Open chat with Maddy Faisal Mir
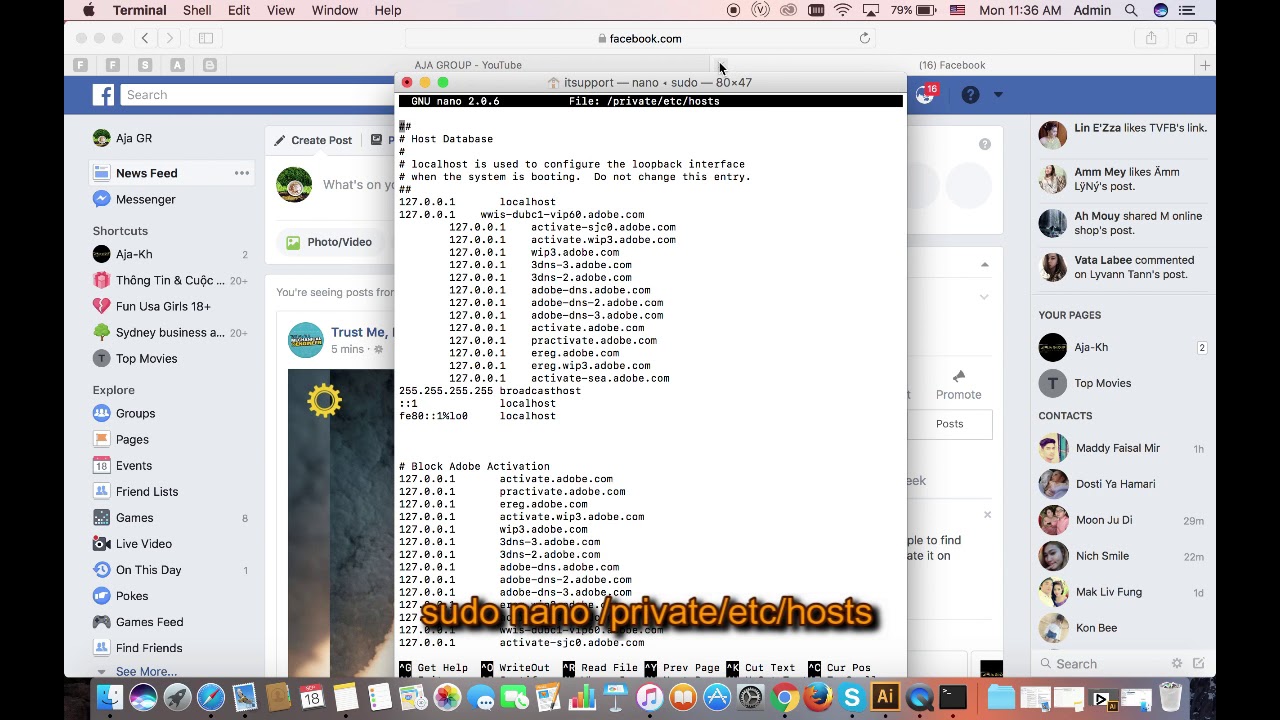The width and height of the screenshot is (1280, 720). [1118, 448]
